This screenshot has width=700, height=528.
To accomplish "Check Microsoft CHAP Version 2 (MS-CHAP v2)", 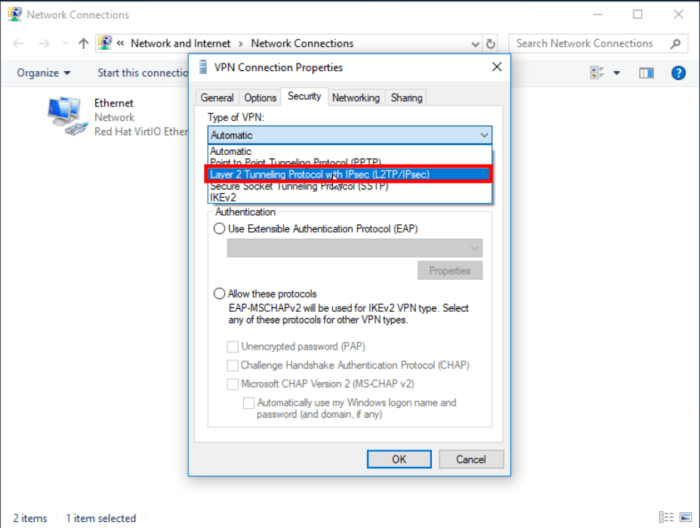I will coord(233,384).
